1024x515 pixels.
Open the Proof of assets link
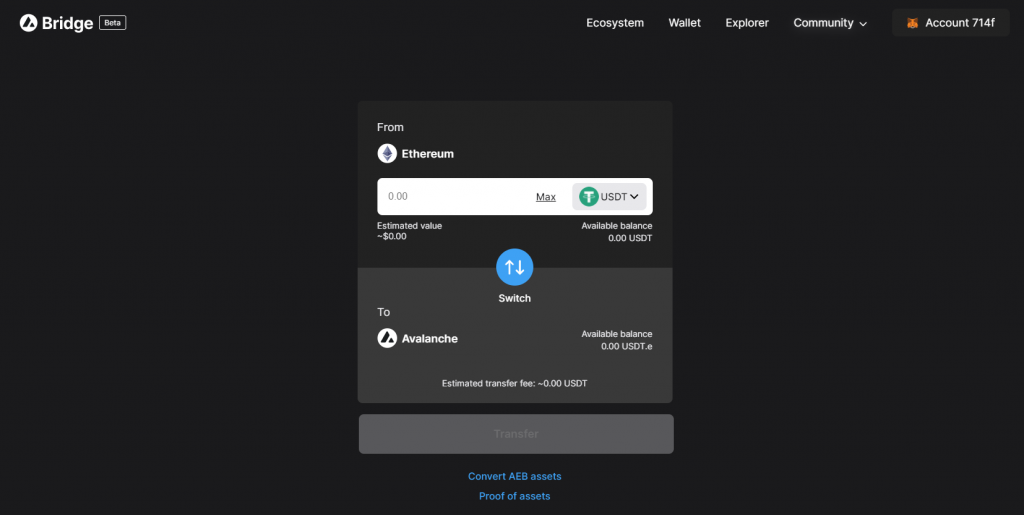pos(515,496)
